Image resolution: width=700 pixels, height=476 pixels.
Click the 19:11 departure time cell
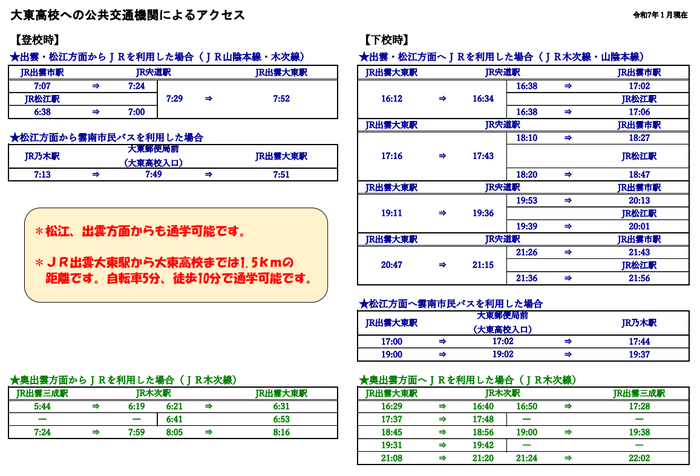[x=392, y=213]
